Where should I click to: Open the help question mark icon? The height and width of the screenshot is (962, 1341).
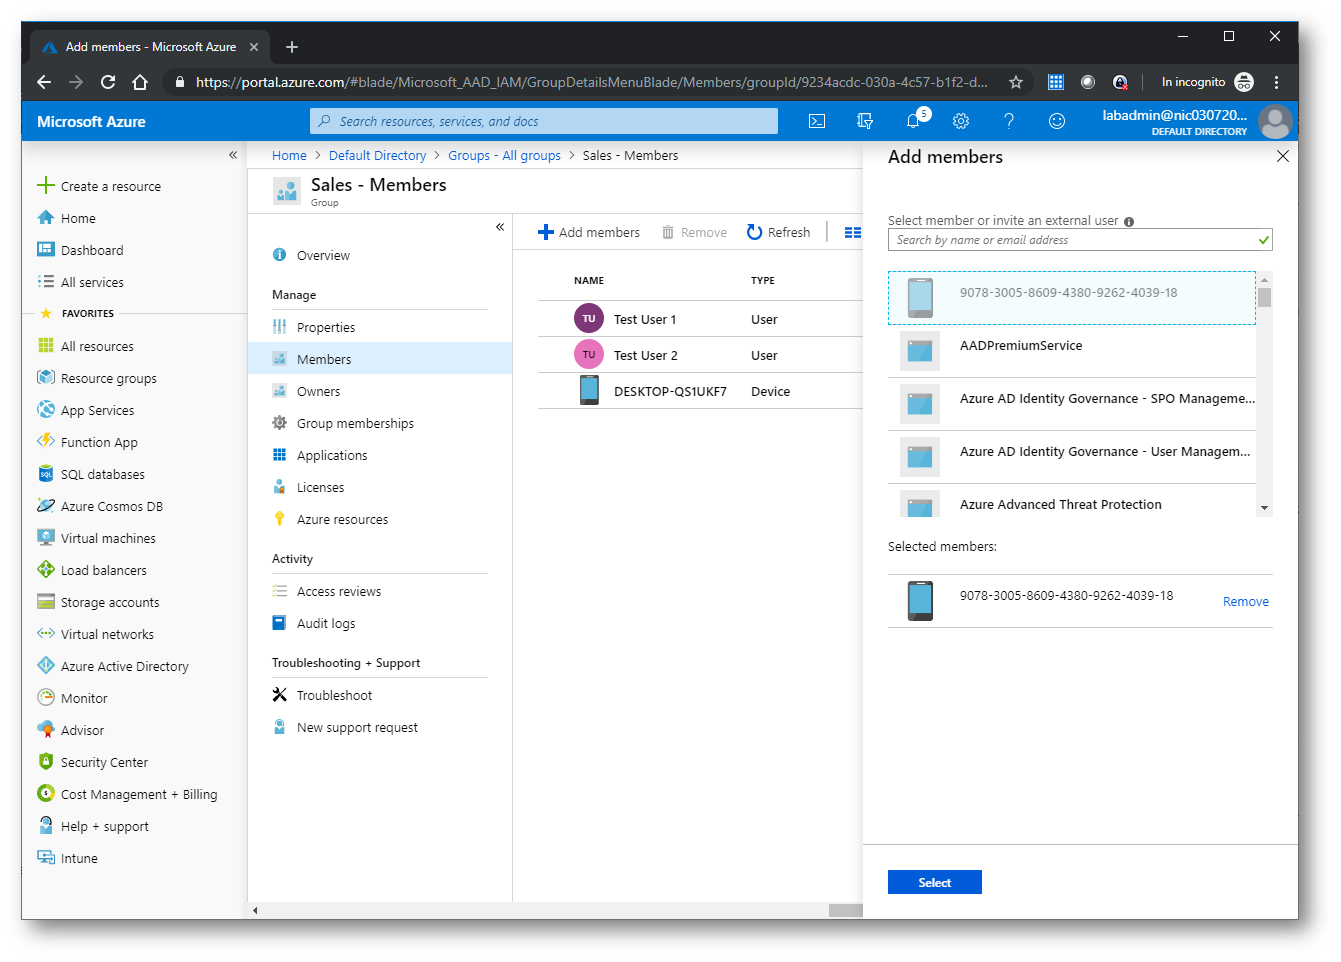click(1009, 121)
